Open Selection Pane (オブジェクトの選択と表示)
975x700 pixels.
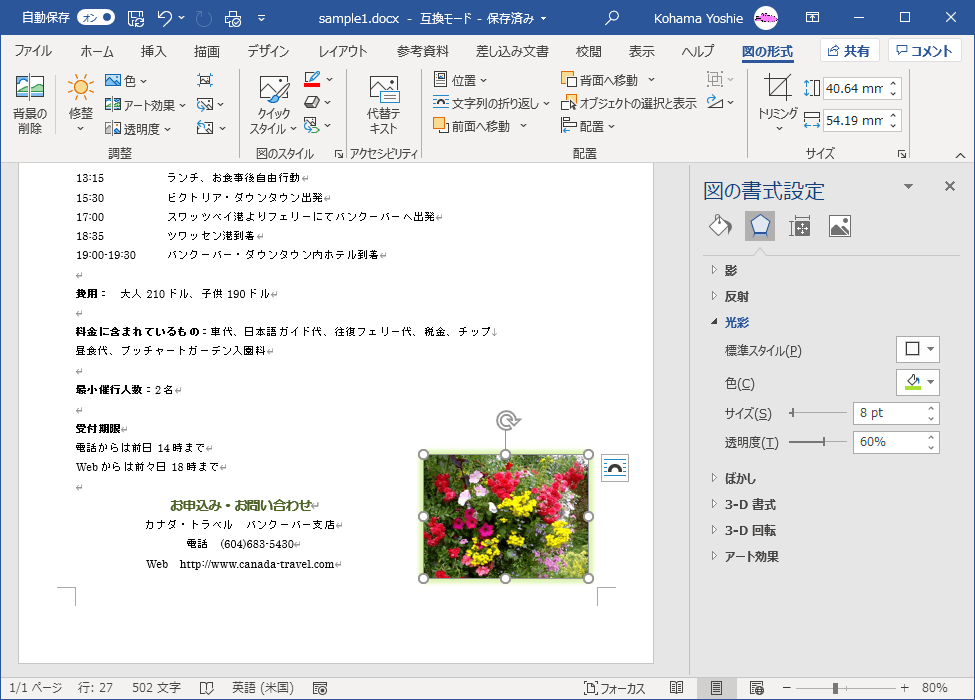click(629, 103)
